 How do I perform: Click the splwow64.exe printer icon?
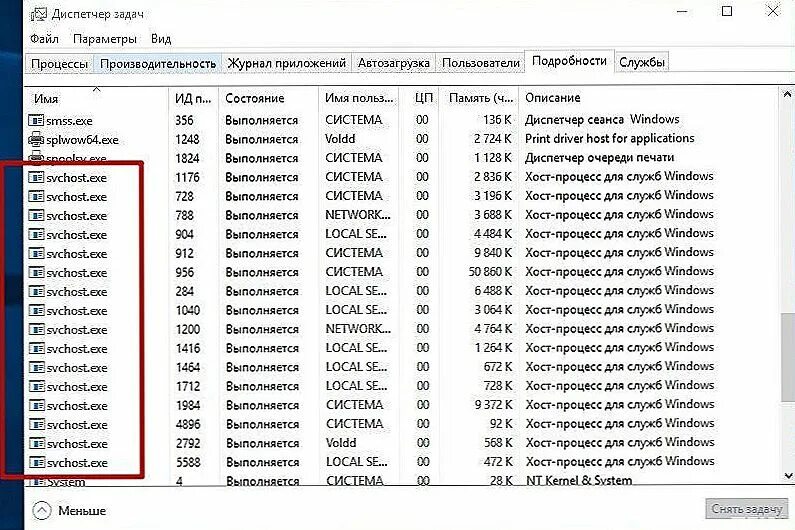pos(36,139)
